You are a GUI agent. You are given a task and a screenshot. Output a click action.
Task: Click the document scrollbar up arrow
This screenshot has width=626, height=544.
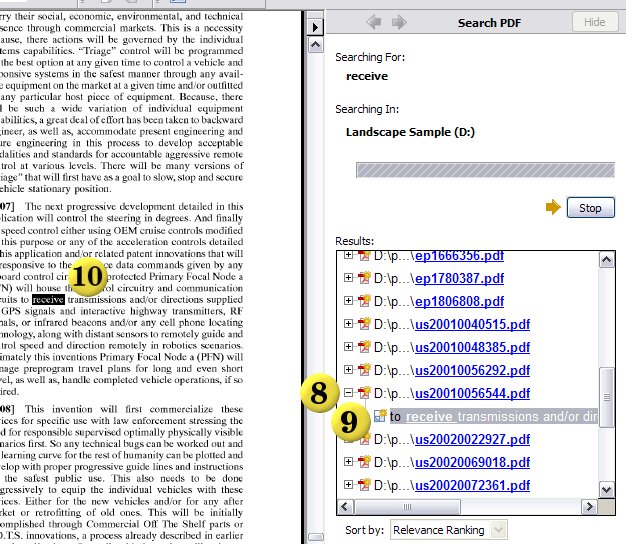coord(315,45)
